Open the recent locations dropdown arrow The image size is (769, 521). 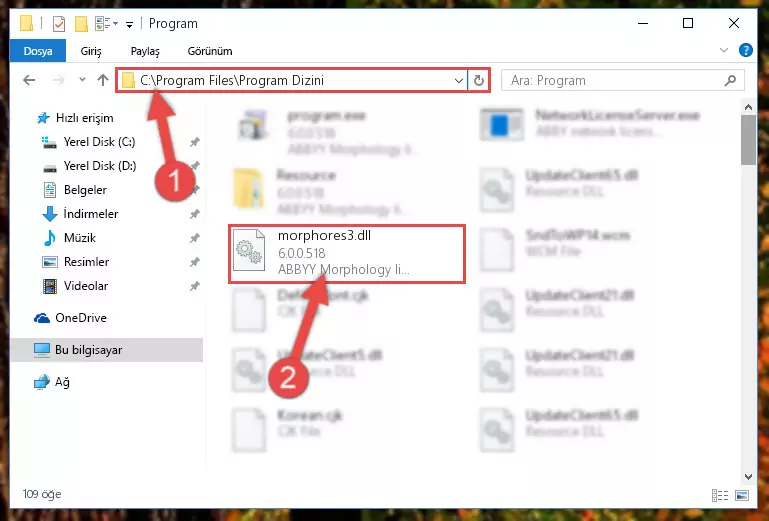click(82, 79)
